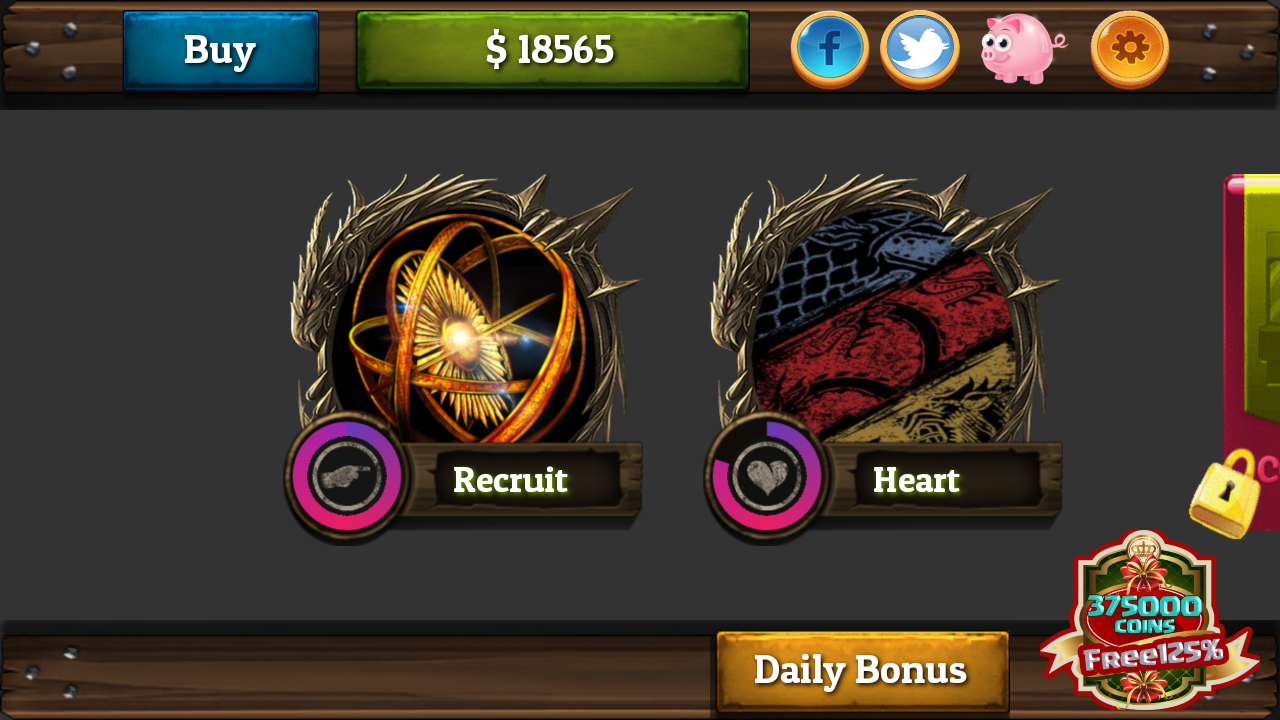Open the Twitter bird icon
The height and width of the screenshot is (720, 1280).
coord(920,49)
